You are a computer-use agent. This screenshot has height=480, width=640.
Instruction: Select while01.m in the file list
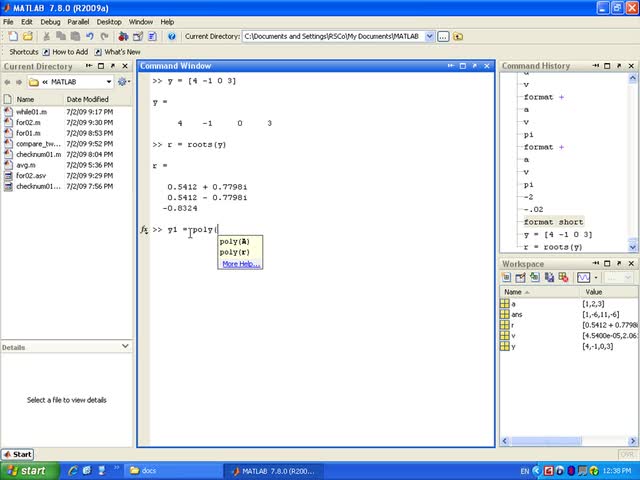(x=31, y=112)
